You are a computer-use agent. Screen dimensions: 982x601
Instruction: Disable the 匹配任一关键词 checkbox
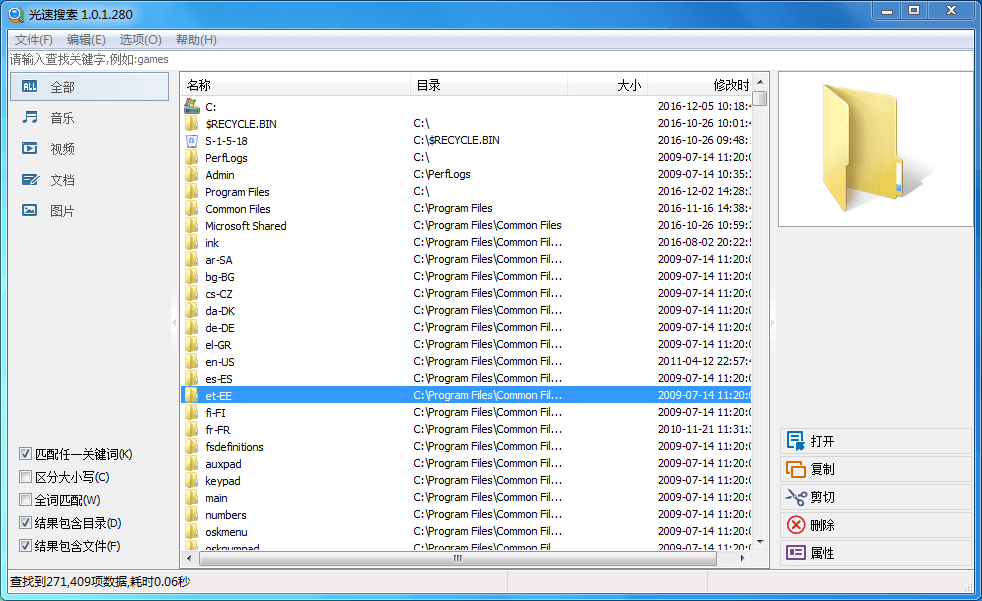pyautogui.click(x=26, y=454)
